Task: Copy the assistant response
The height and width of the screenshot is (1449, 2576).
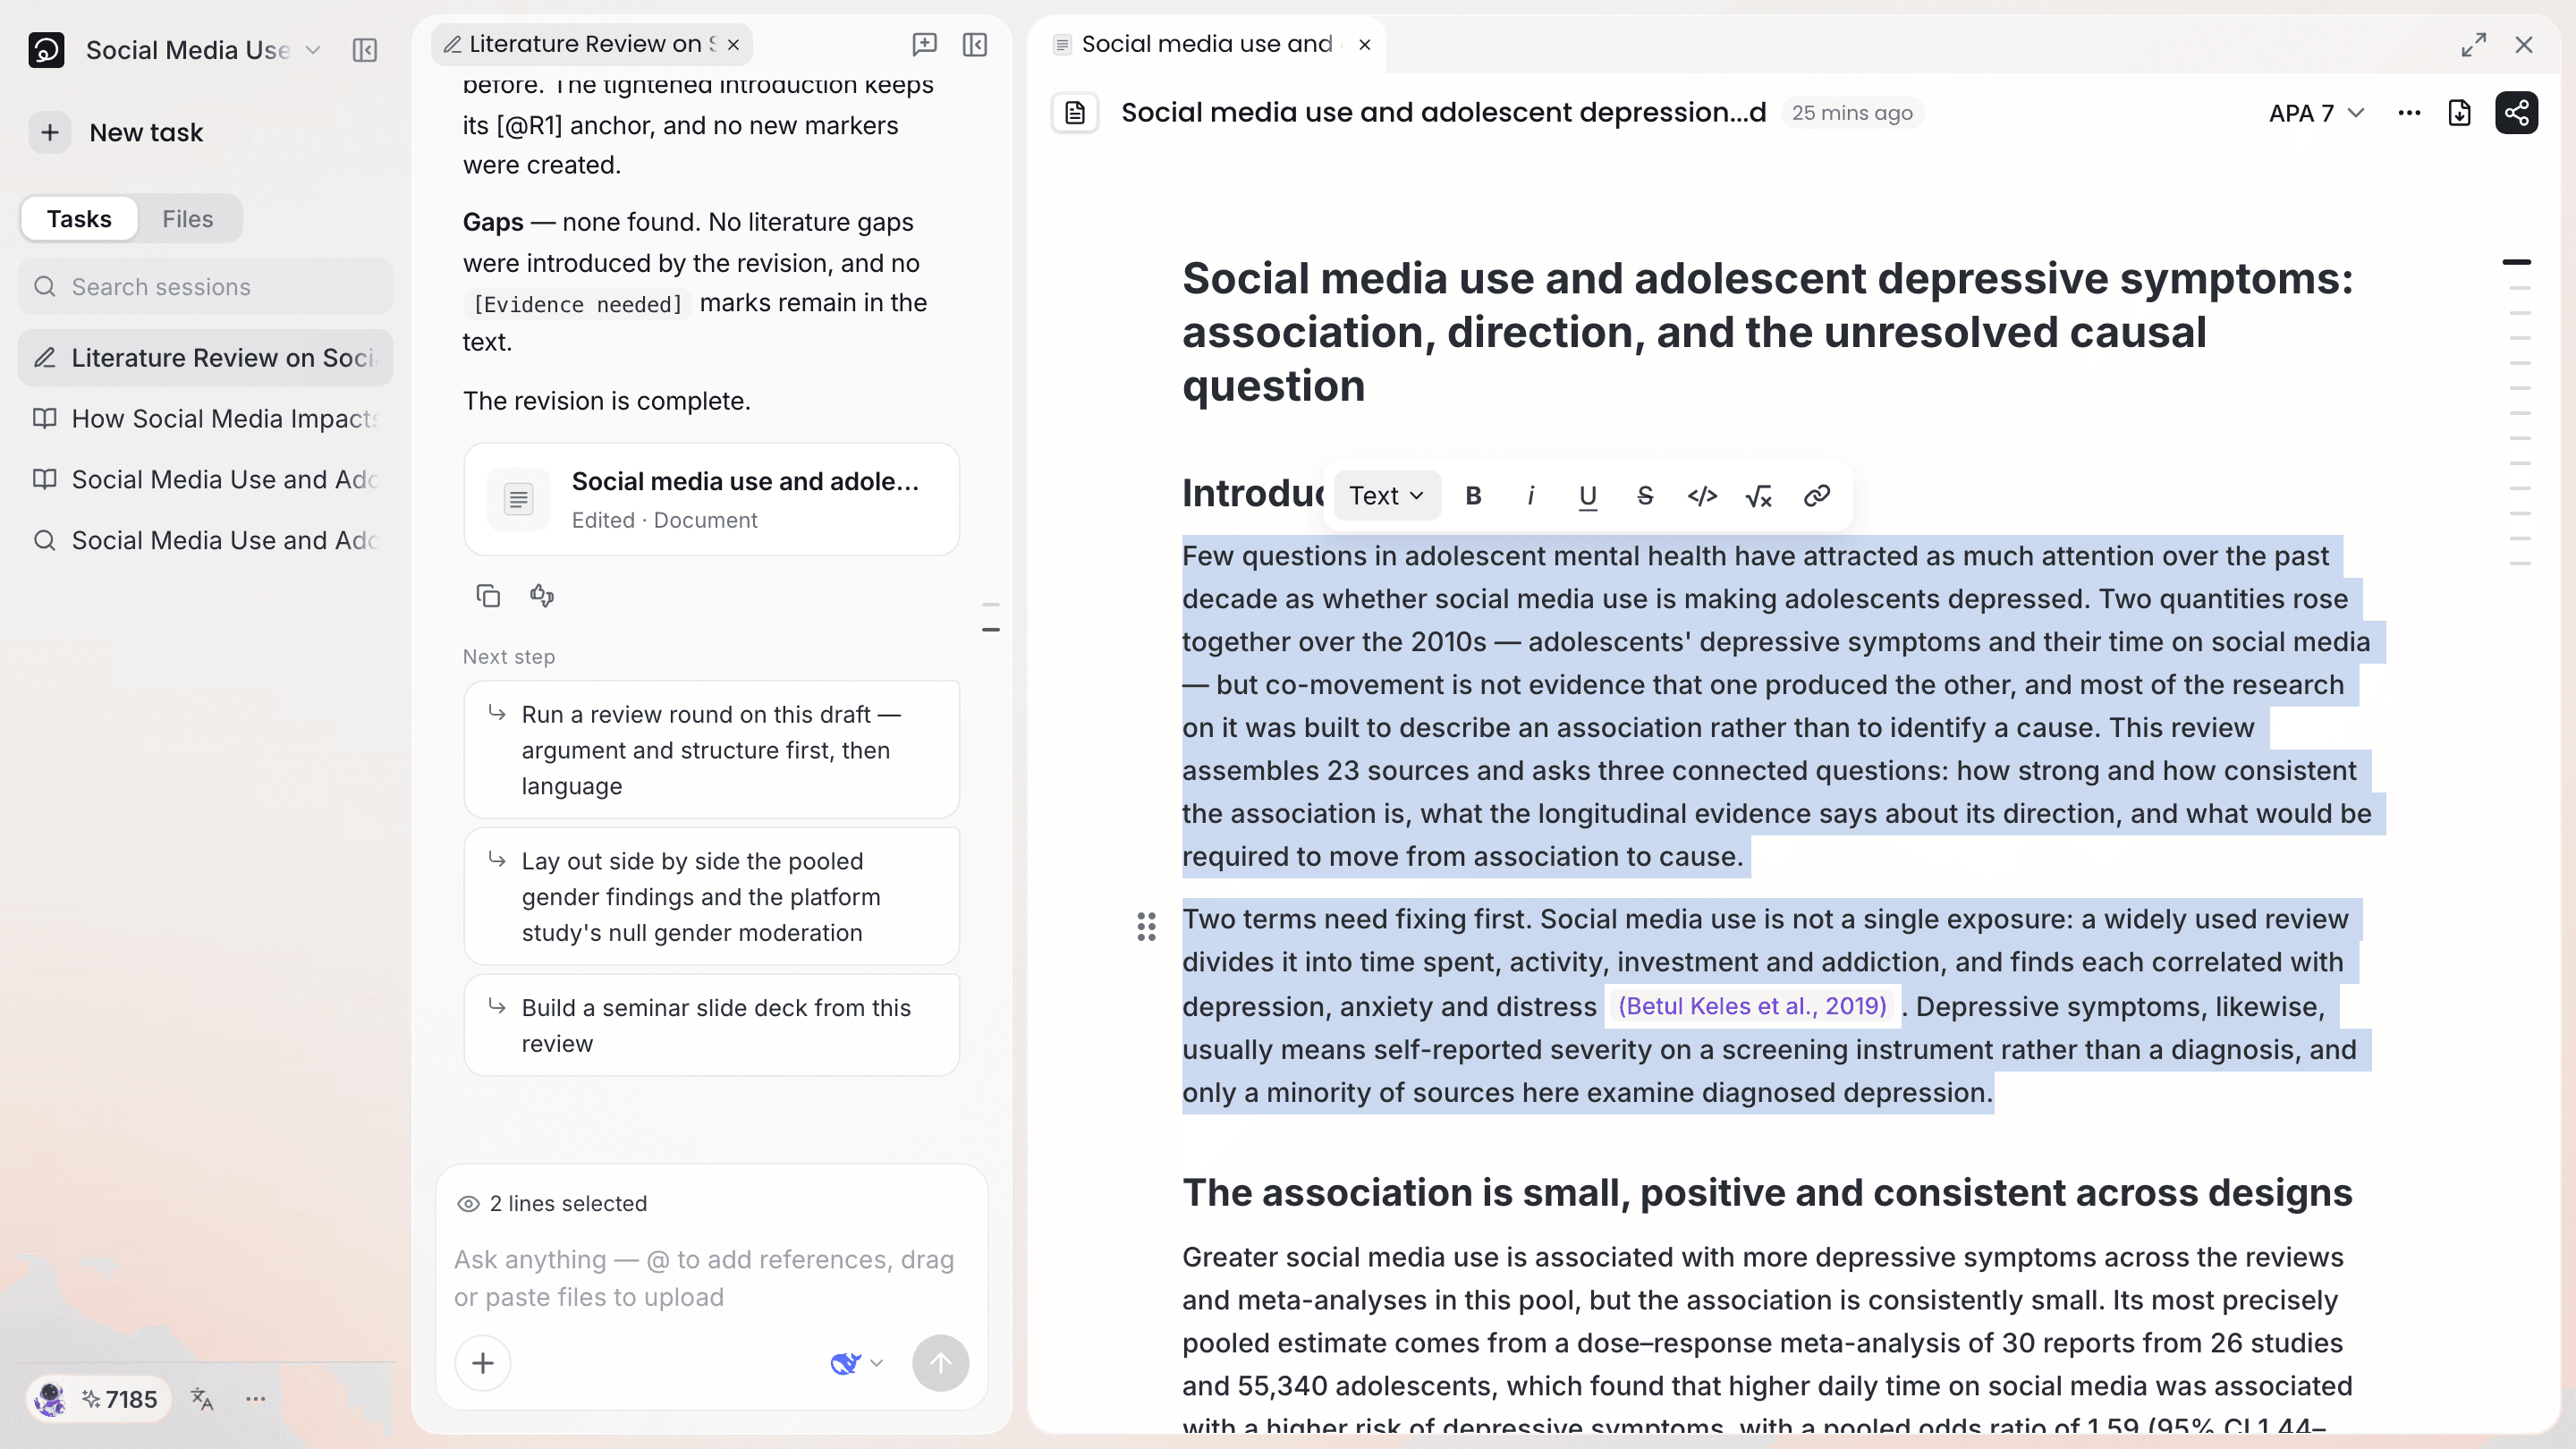Action: pos(488,596)
